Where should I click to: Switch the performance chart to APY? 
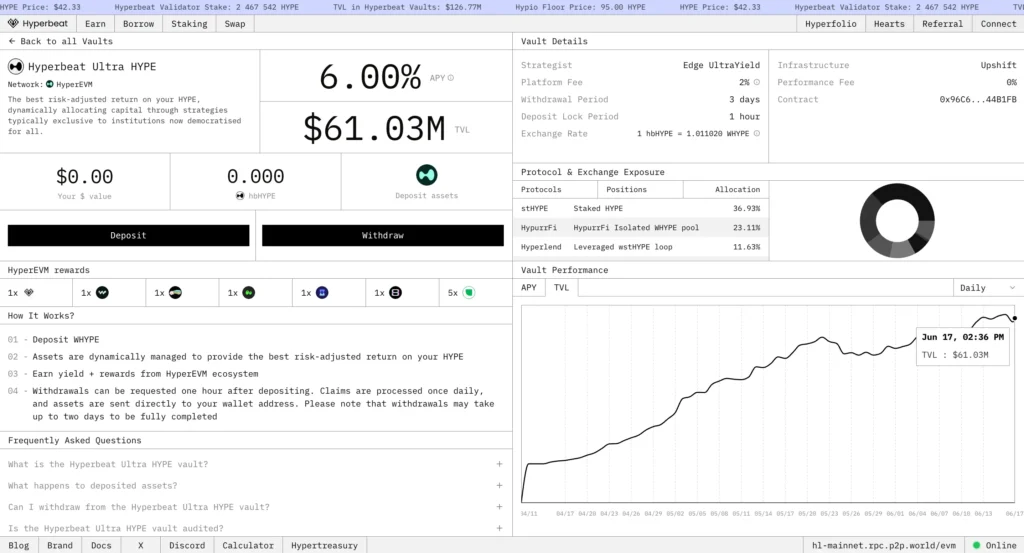tap(529, 288)
